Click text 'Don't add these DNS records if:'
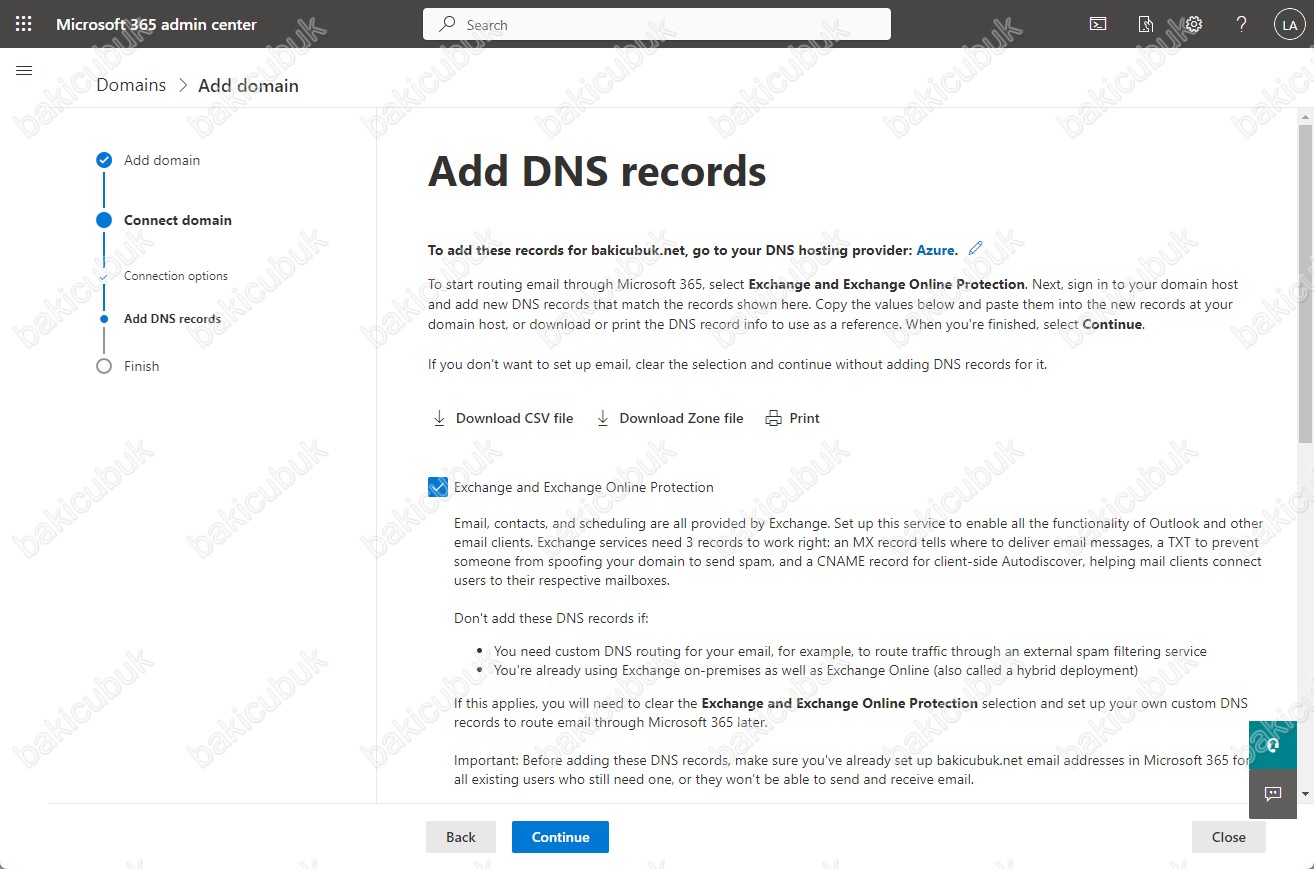 551,618
